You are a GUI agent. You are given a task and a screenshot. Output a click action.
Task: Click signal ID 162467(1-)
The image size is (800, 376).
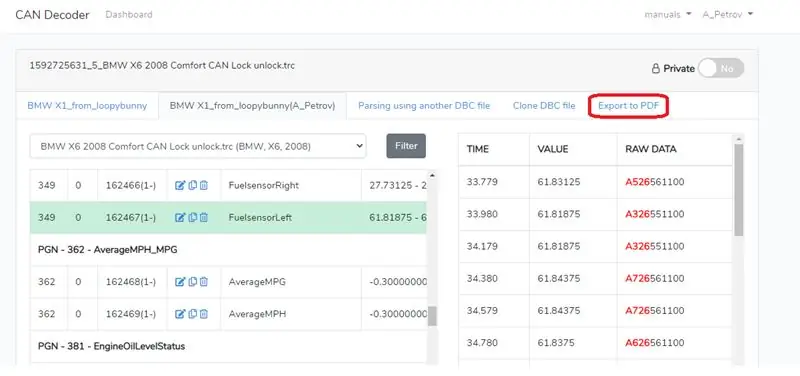131,218
